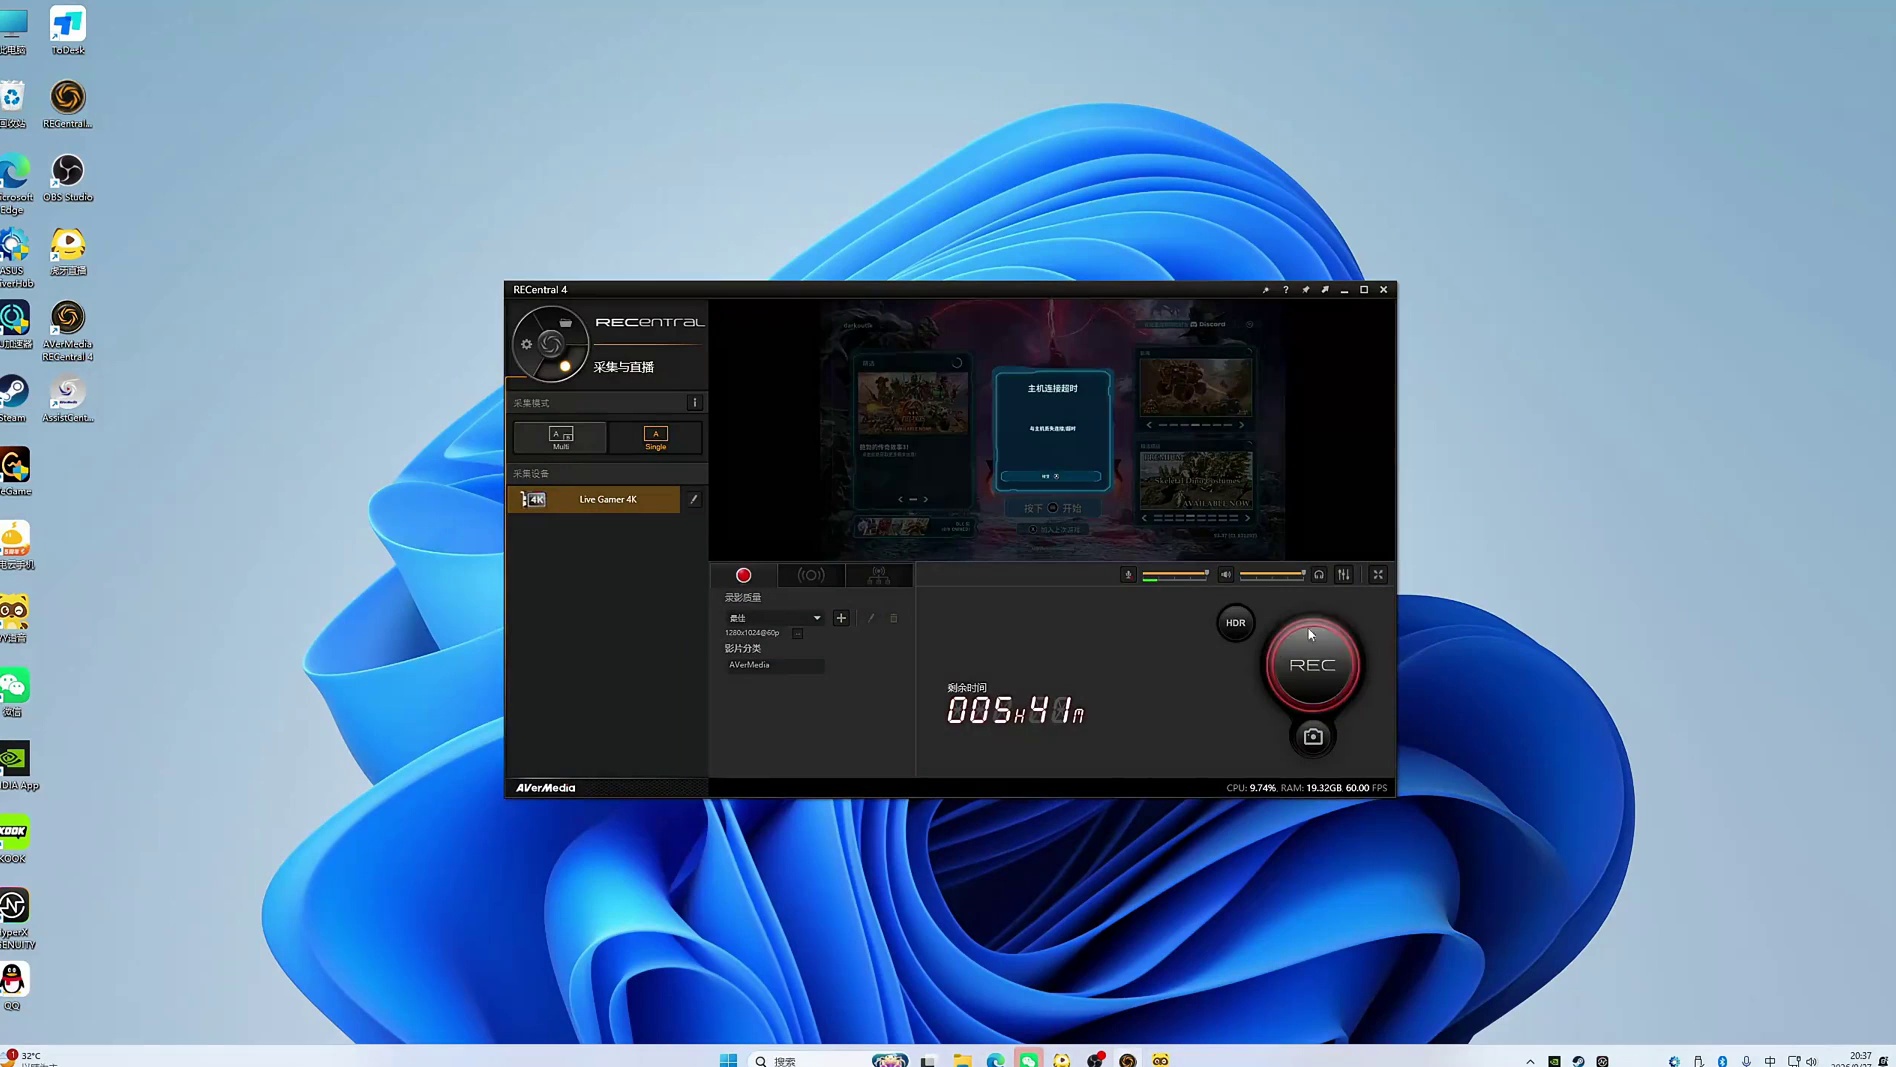Switch to the multi-stream tab
The width and height of the screenshot is (1896, 1067).
coord(879,575)
